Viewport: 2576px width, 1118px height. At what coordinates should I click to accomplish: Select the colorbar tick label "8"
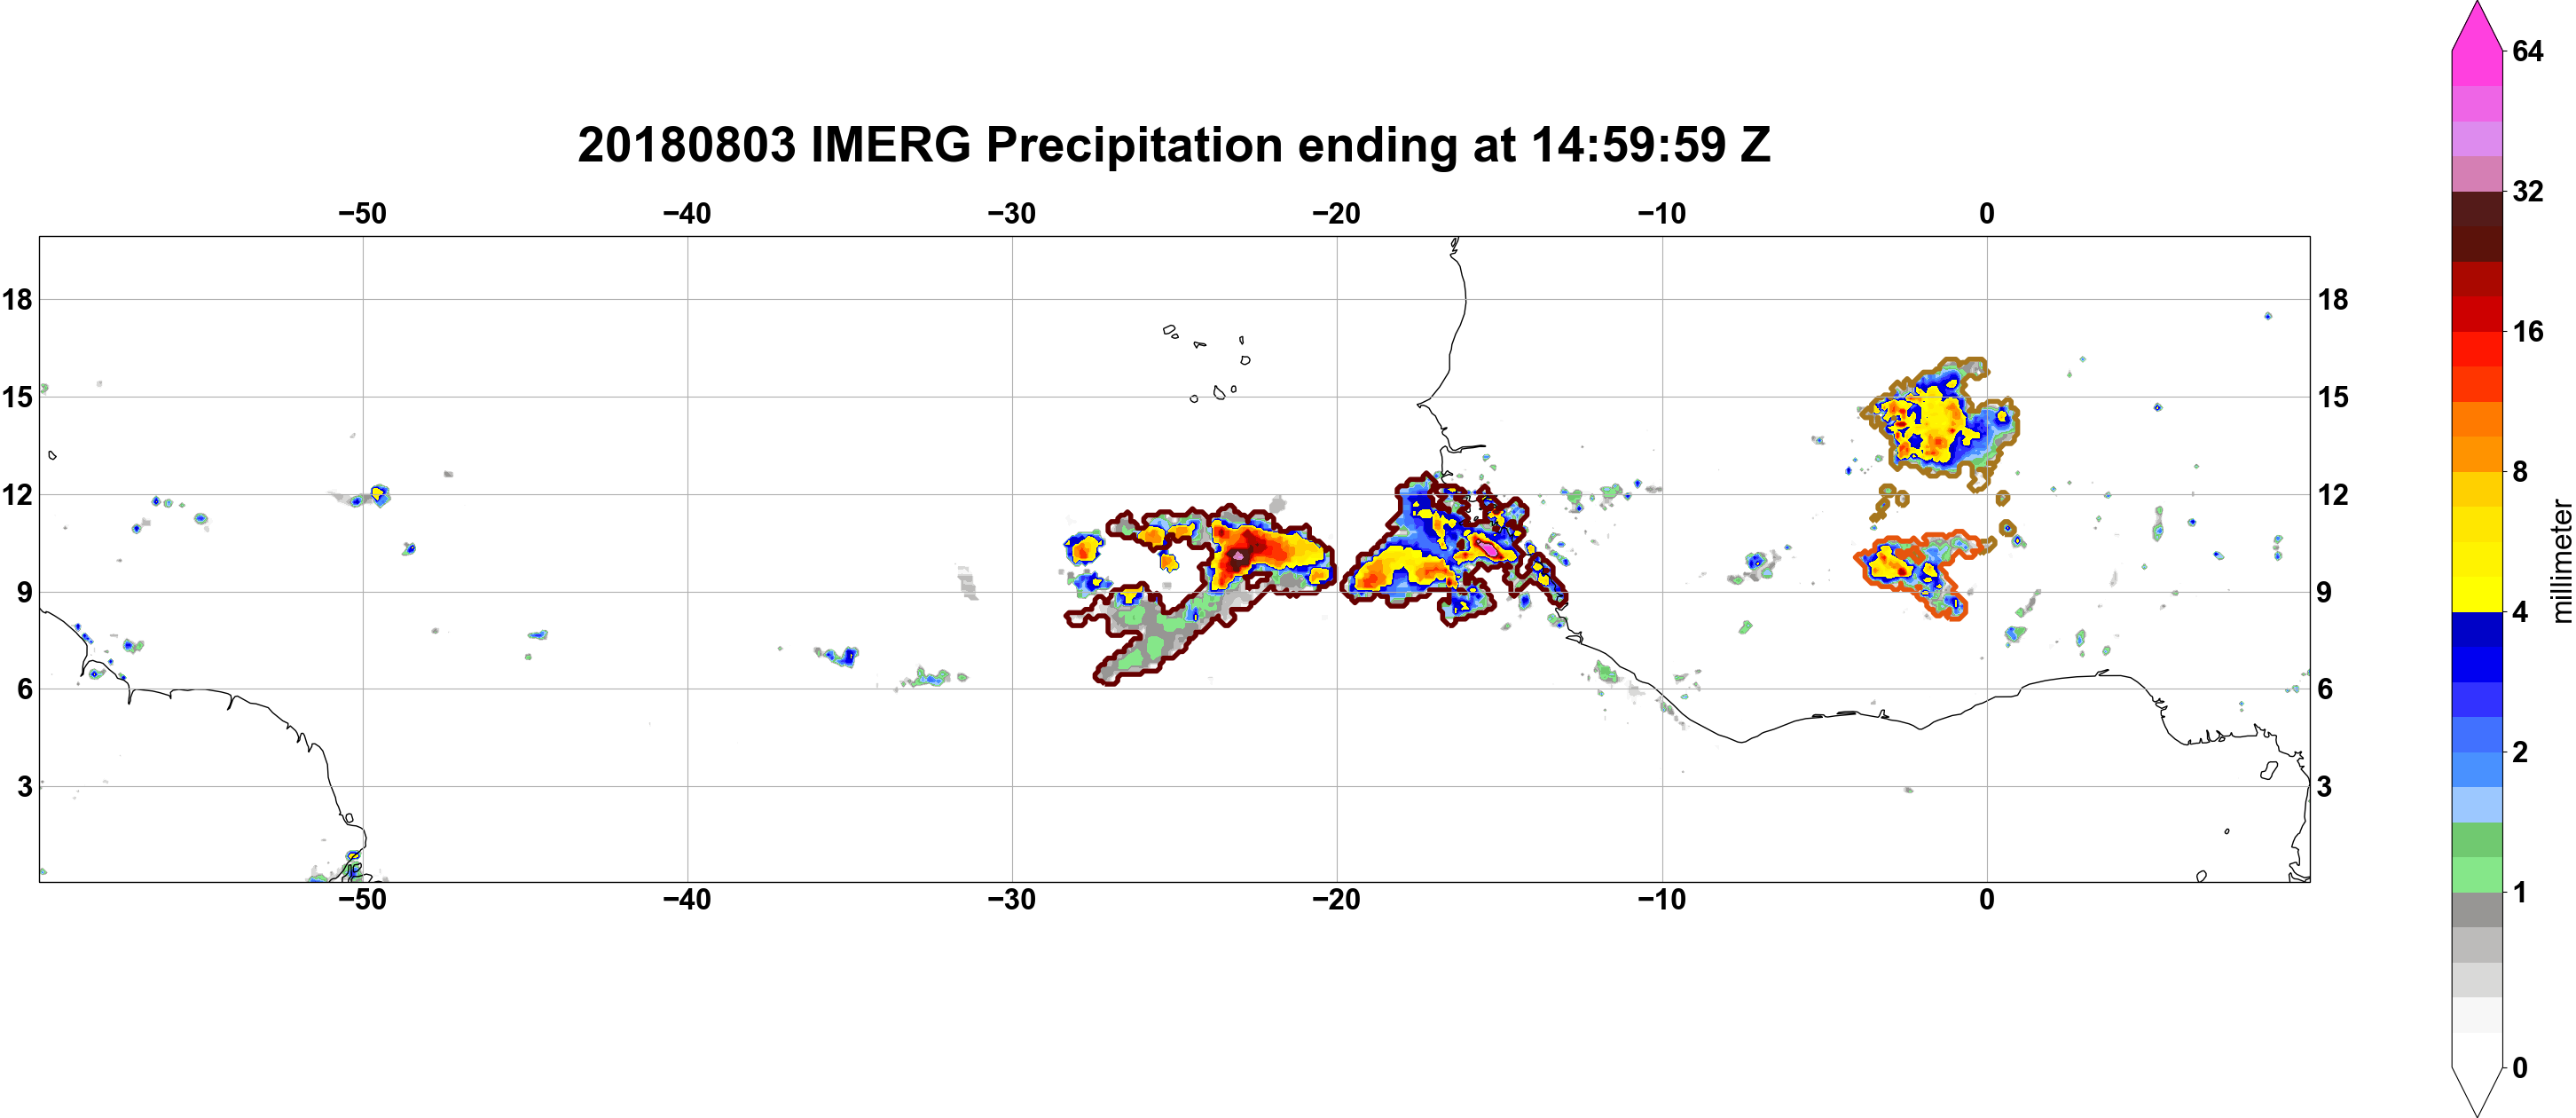[x=2520, y=471]
